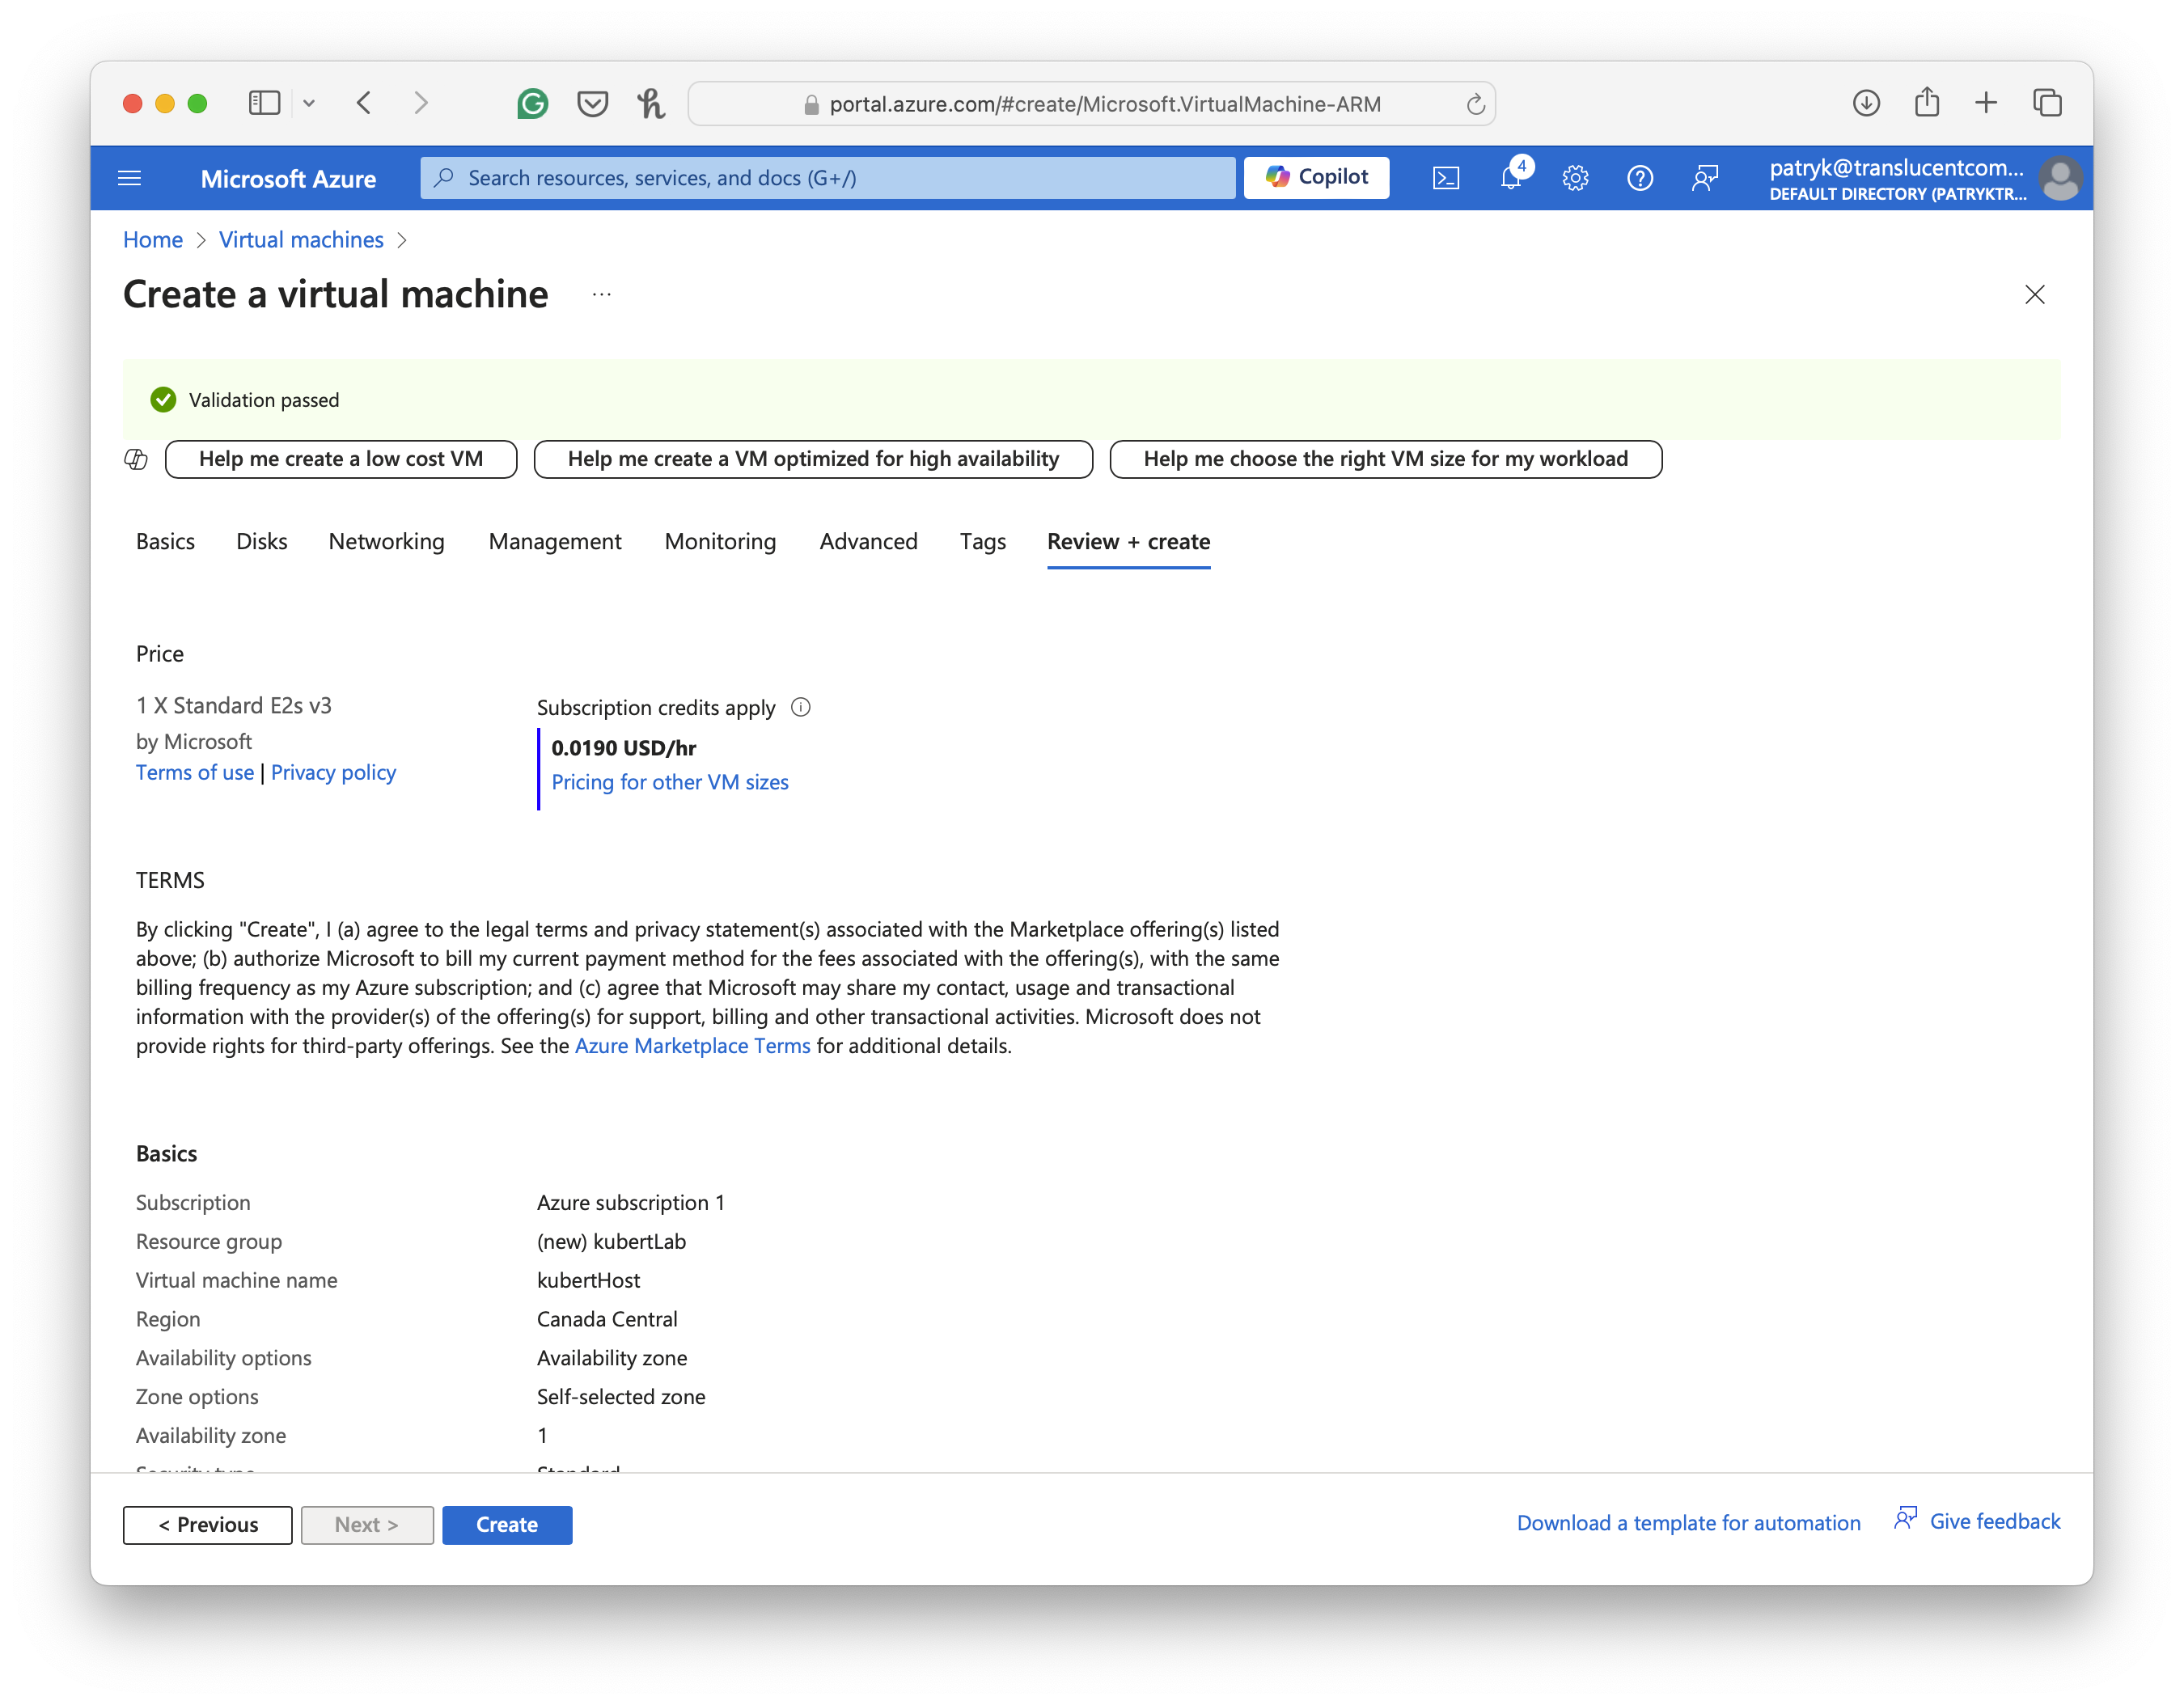Switch to the Networking tab
The width and height of the screenshot is (2184, 1705).
click(x=386, y=541)
